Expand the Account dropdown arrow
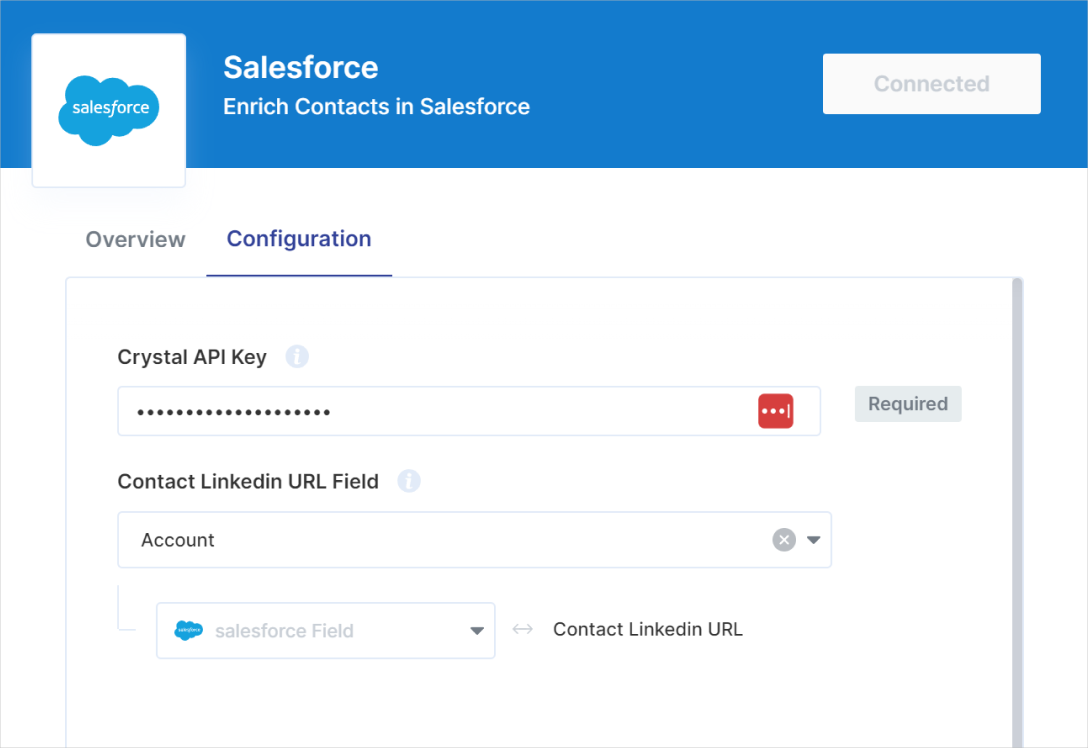Viewport: 1088px width, 748px height. pos(814,540)
